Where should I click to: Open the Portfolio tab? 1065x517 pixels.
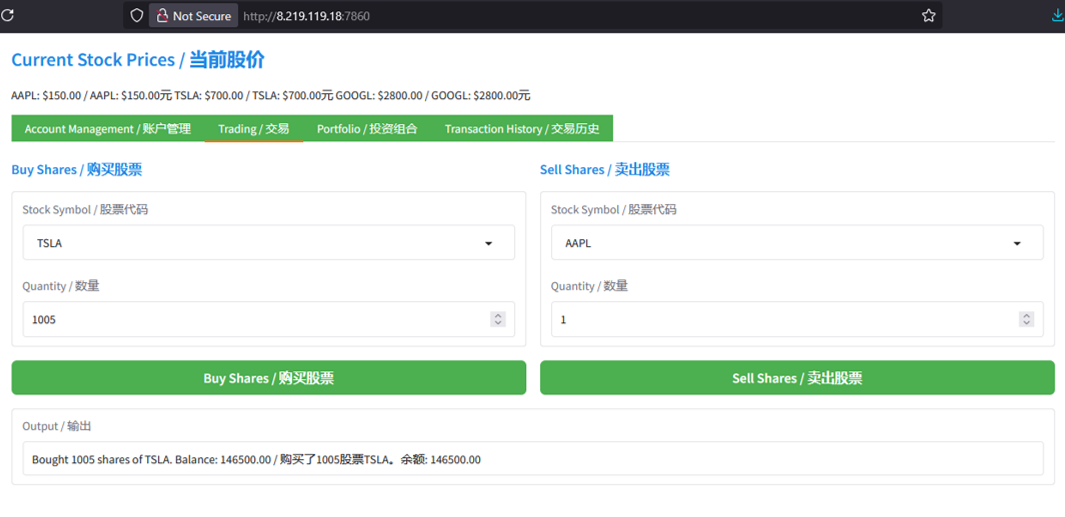click(367, 129)
